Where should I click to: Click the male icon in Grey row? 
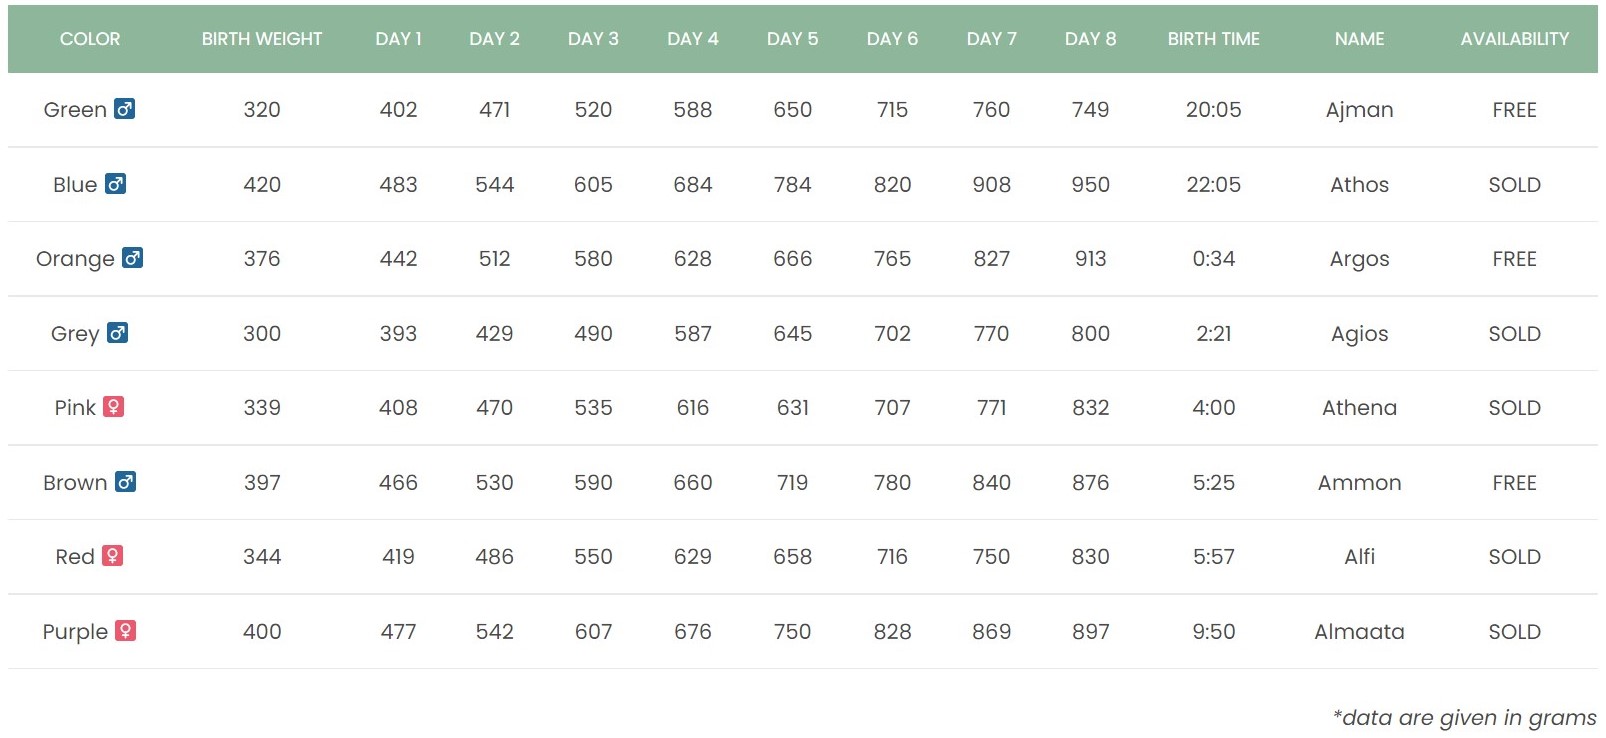[117, 332]
